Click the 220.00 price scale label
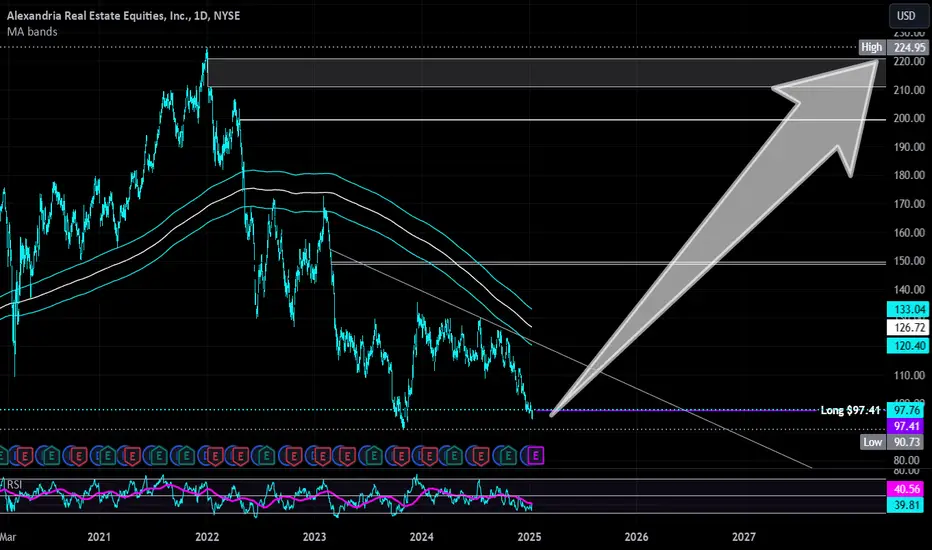Image resolution: width=932 pixels, height=550 pixels. coord(909,61)
